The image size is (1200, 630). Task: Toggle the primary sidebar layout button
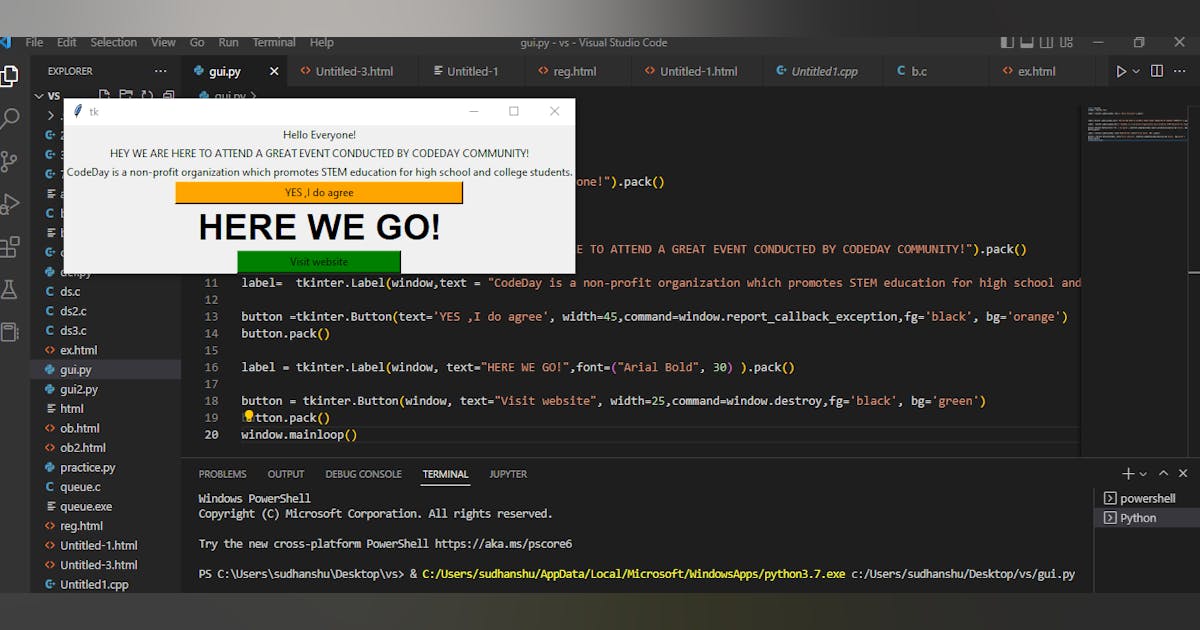tap(1007, 43)
